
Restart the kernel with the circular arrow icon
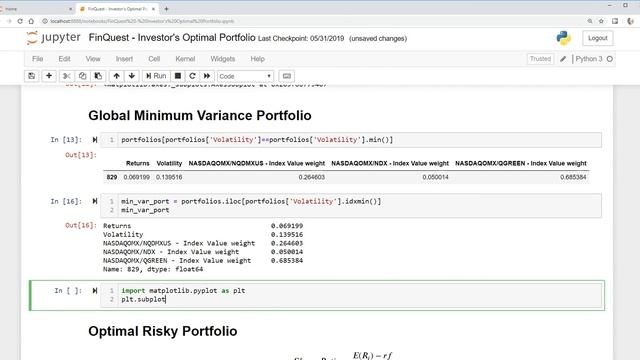pyautogui.click(x=192, y=76)
